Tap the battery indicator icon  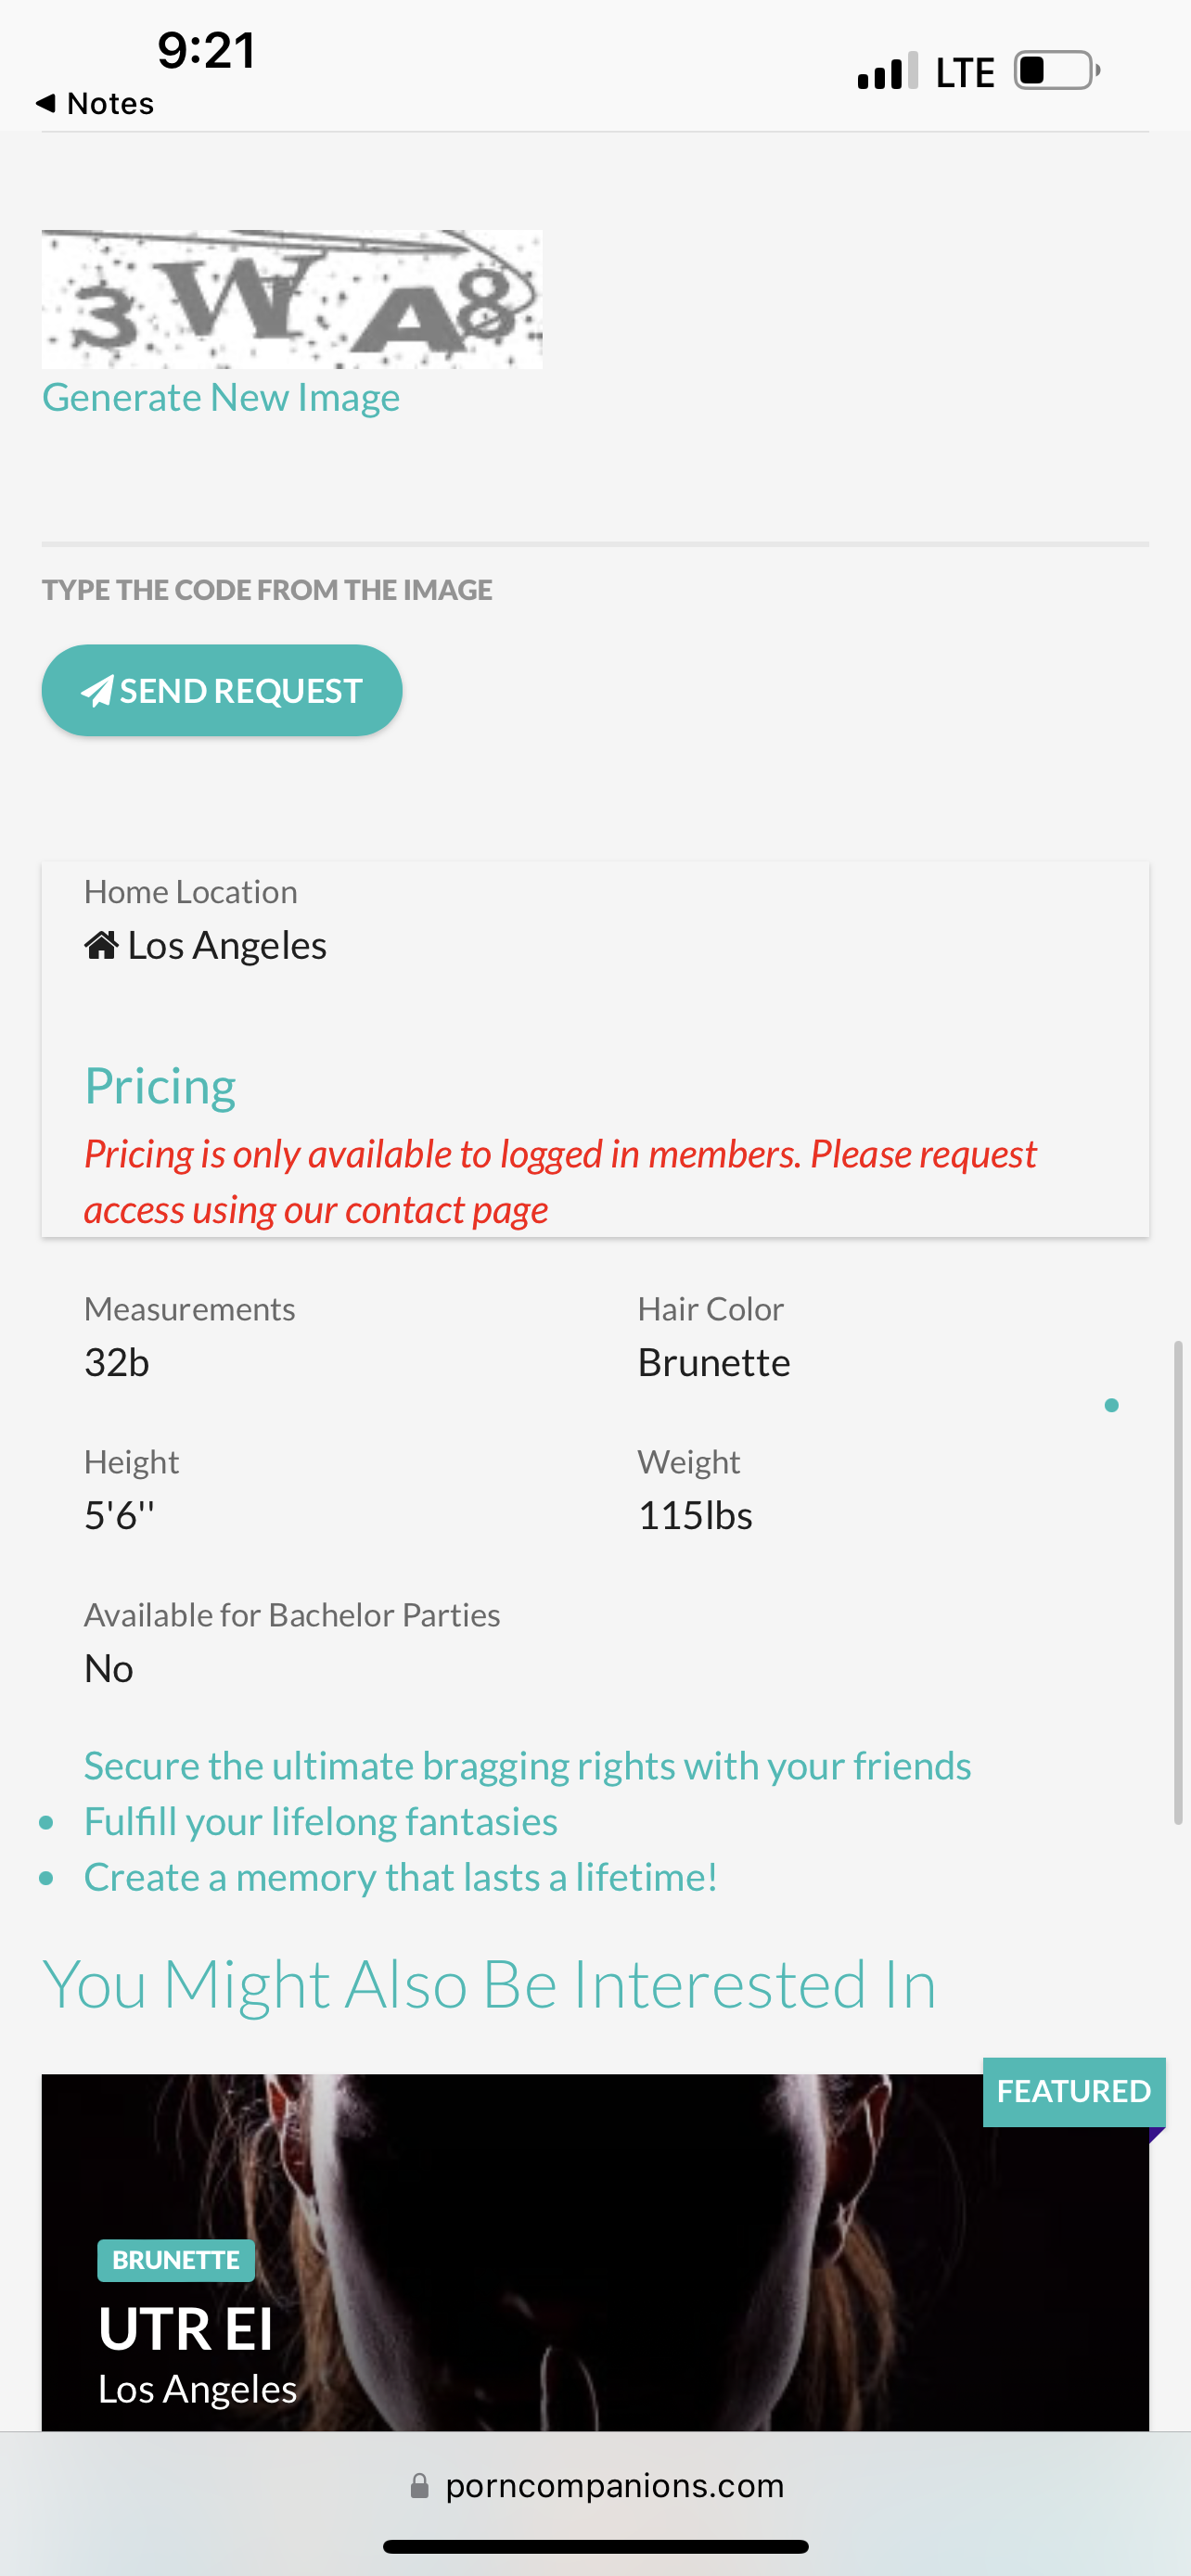coord(1056,72)
